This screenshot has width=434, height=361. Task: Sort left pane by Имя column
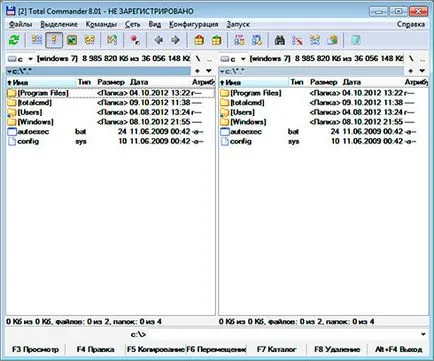tap(41, 82)
